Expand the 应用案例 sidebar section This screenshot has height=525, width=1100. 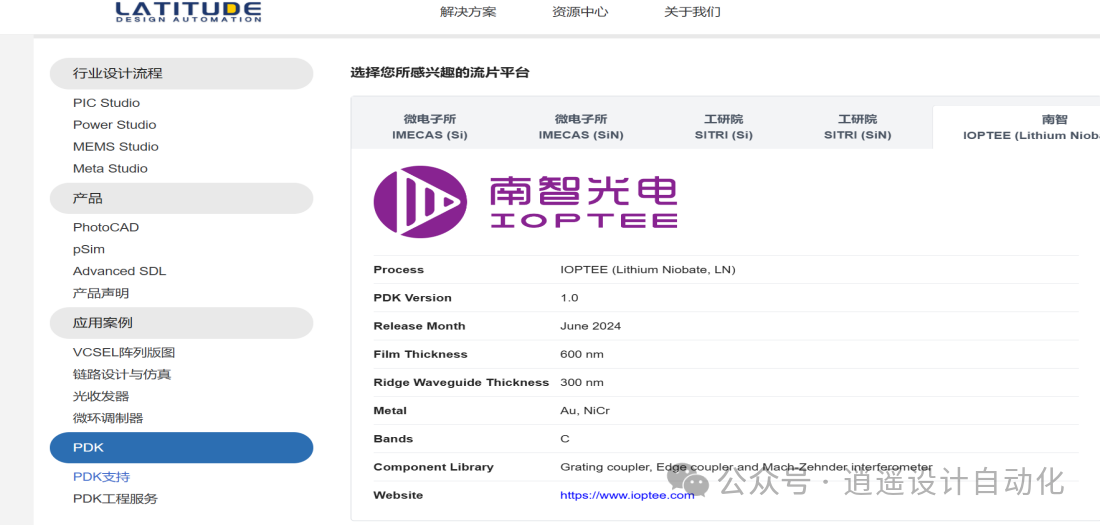pos(181,323)
